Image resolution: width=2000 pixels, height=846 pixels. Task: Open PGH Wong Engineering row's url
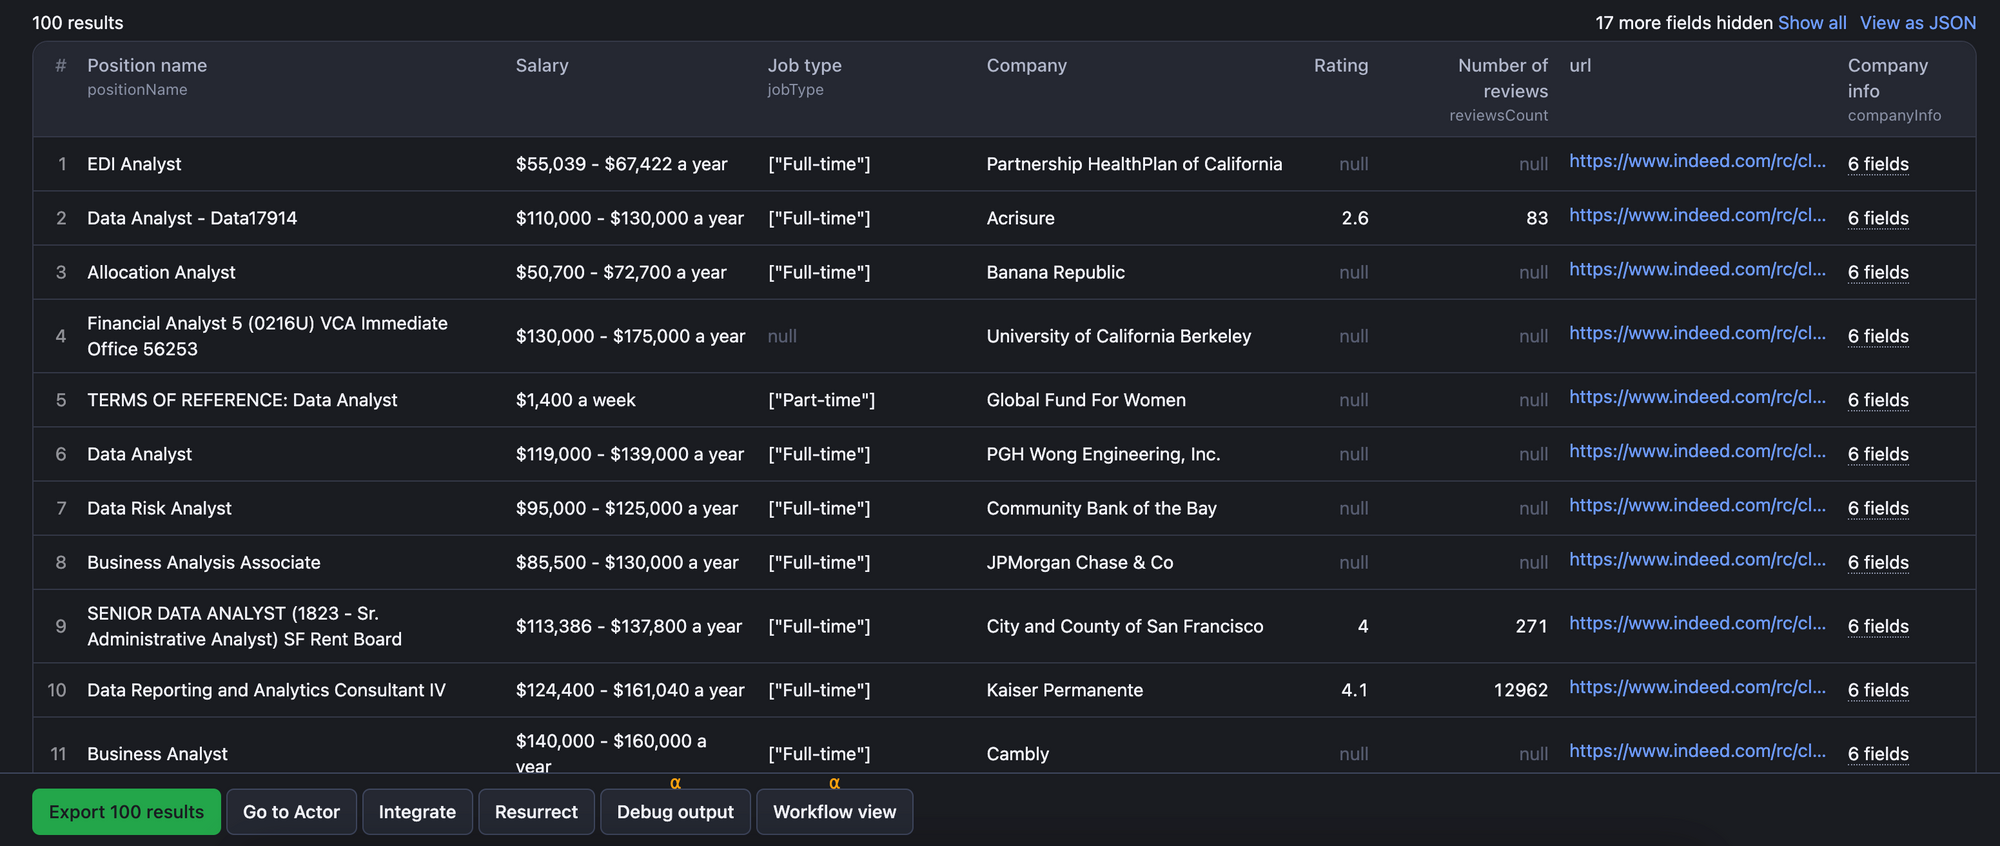click(1697, 451)
